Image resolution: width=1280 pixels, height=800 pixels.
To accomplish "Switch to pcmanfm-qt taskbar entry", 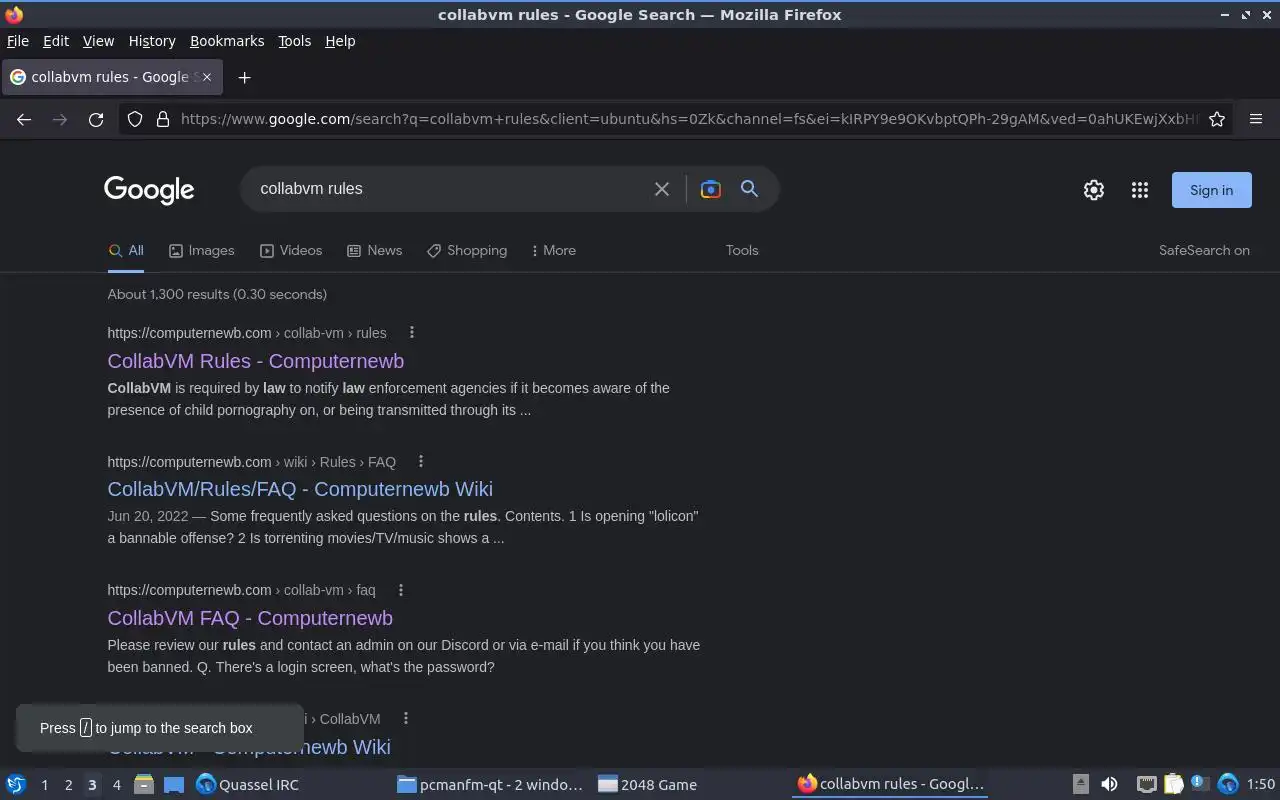I will point(490,785).
